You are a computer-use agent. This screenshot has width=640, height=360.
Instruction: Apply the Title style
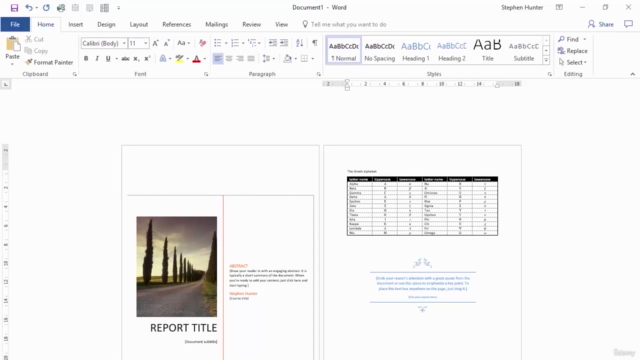(488, 51)
